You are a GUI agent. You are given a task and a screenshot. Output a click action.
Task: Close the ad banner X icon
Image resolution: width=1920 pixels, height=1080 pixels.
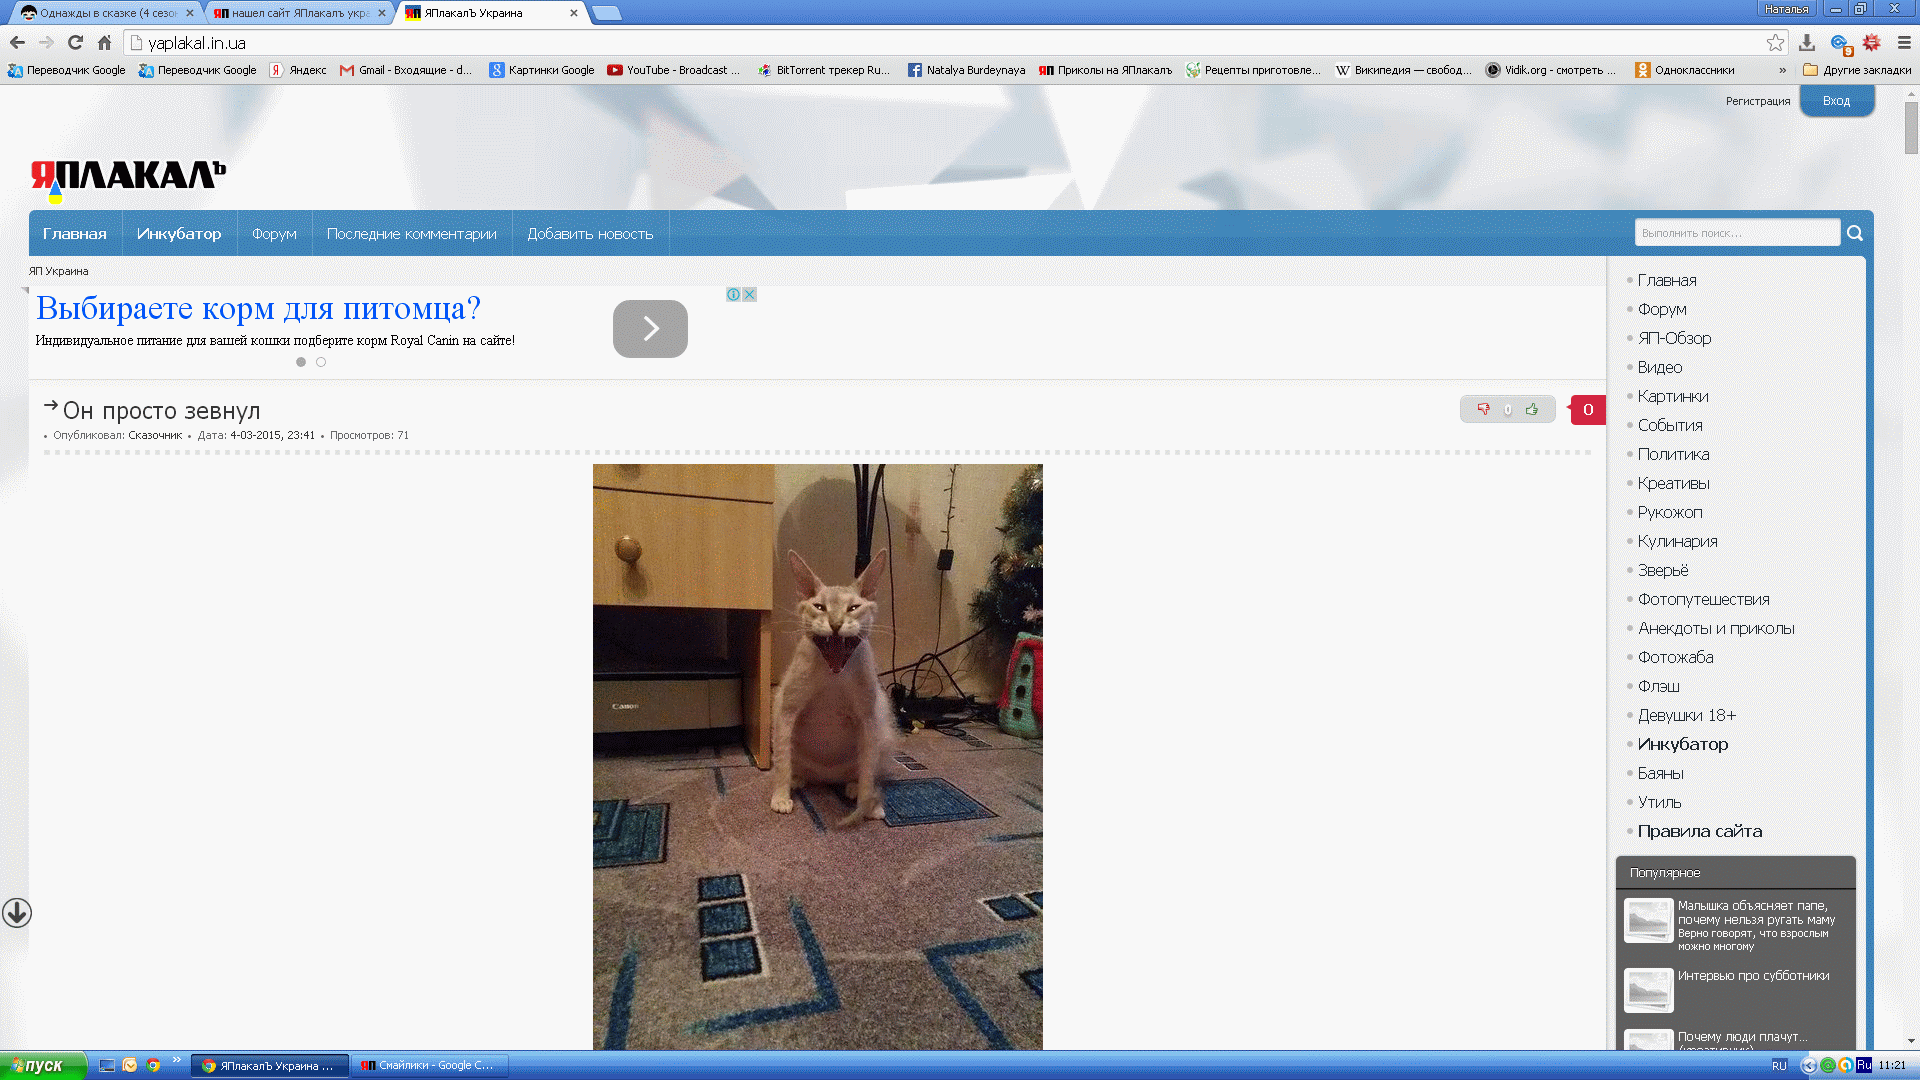pos(749,294)
